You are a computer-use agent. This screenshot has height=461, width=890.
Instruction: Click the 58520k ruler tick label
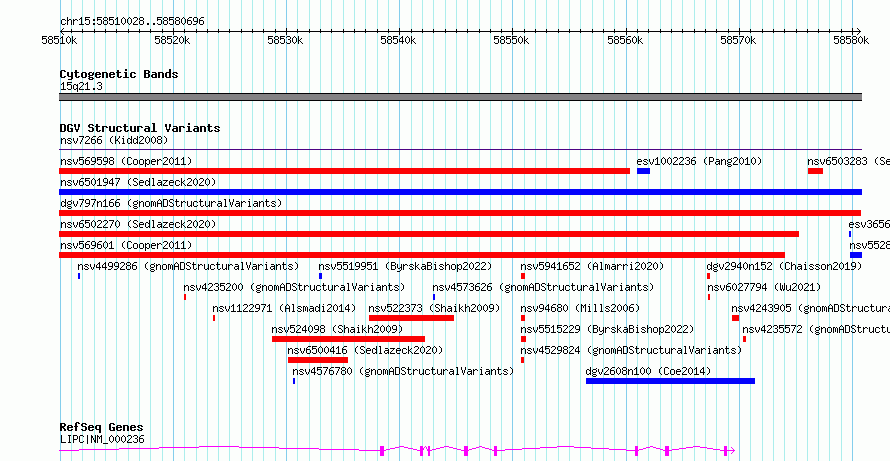point(173,41)
